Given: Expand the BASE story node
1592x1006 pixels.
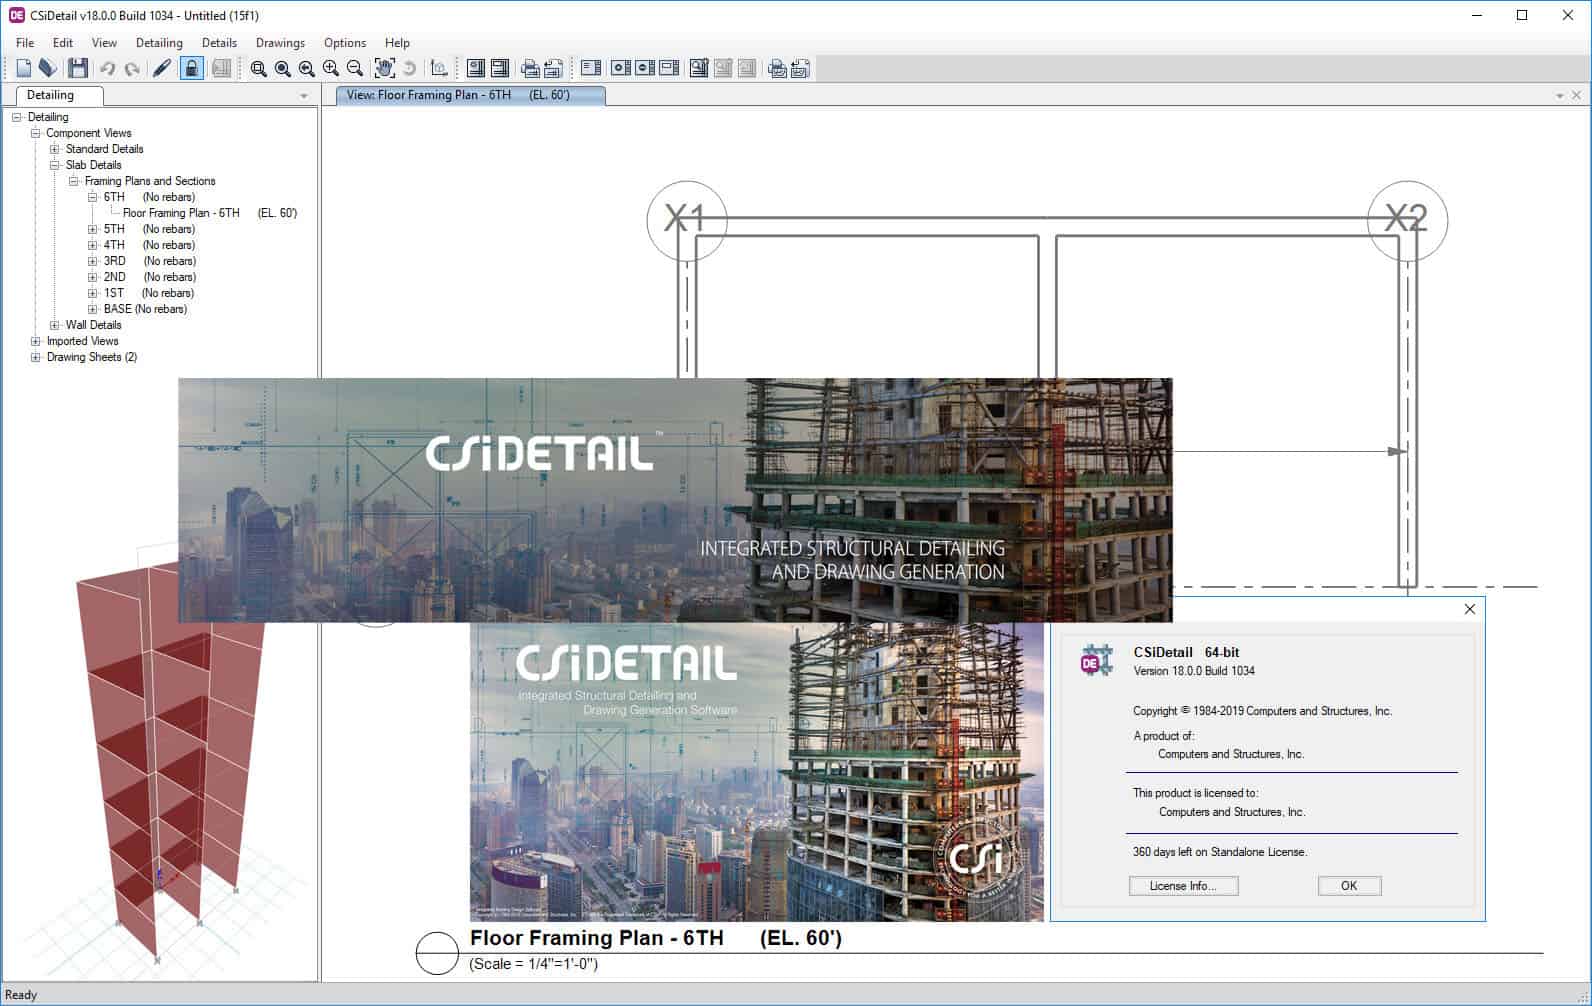Looking at the screenshot, I should [x=92, y=309].
